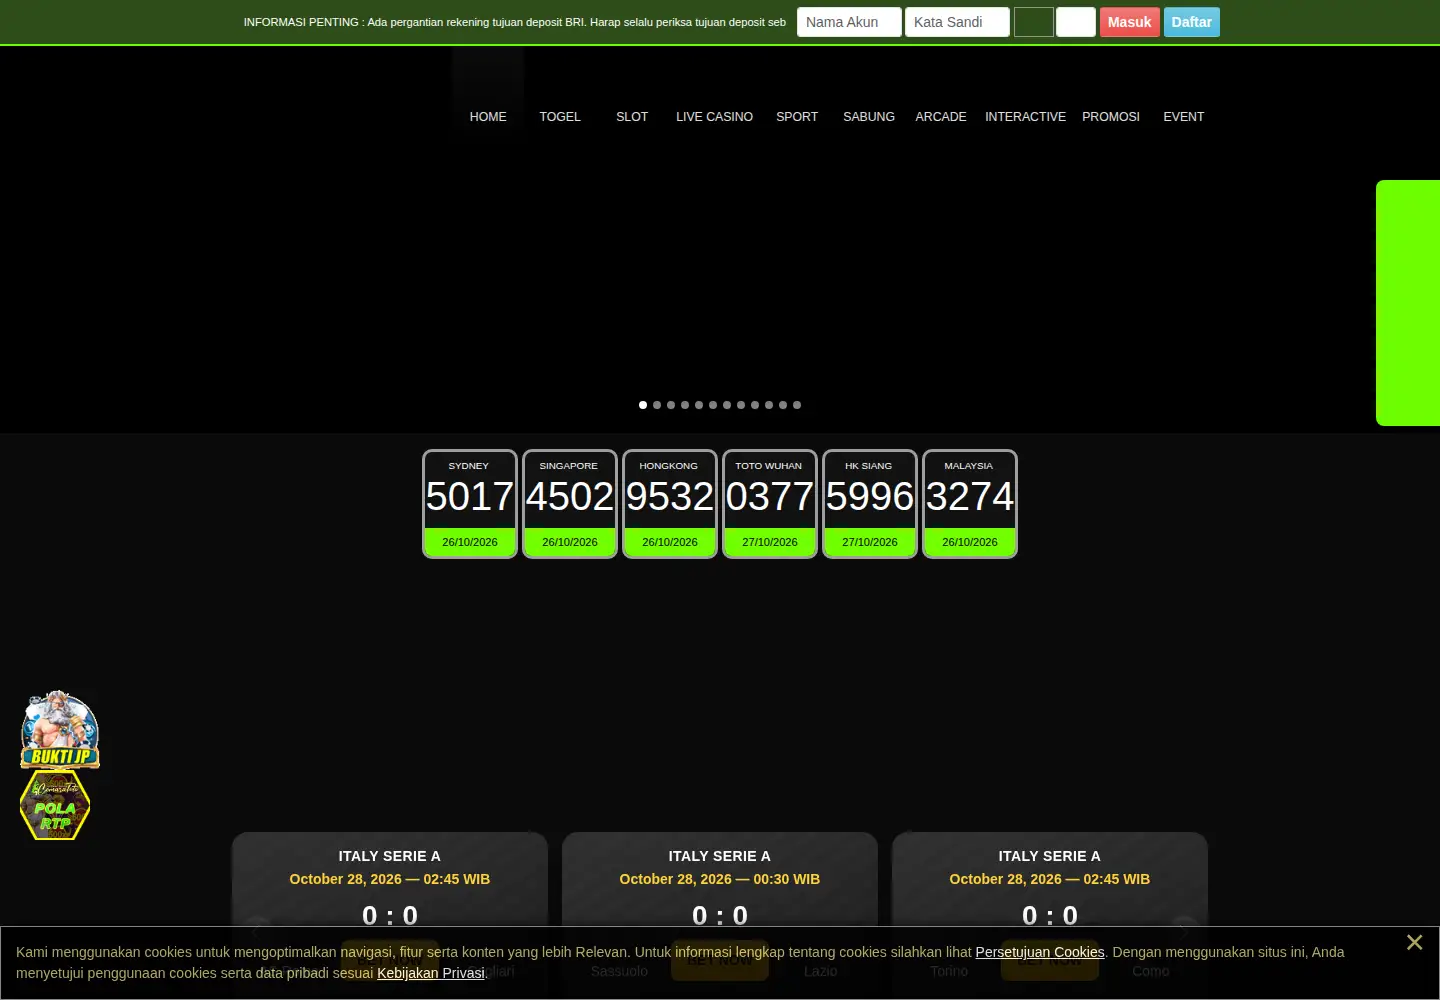
Task: Click the Nama Akun username field
Action: tap(849, 22)
